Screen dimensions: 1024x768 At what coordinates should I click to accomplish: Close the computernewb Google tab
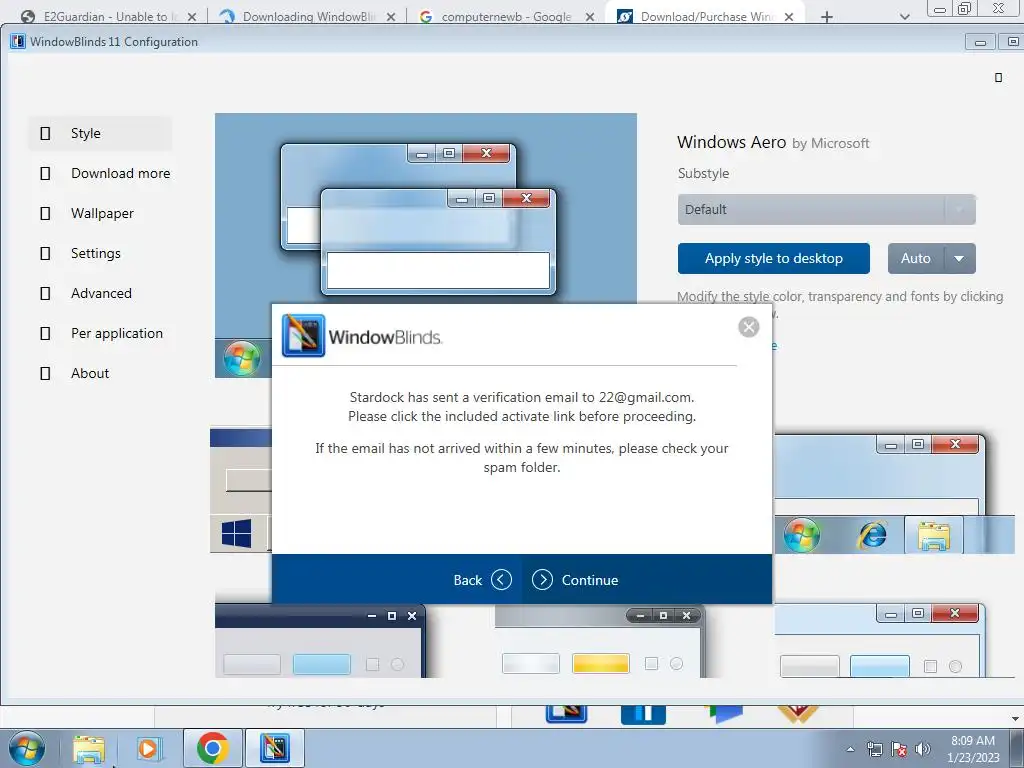point(590,17)
